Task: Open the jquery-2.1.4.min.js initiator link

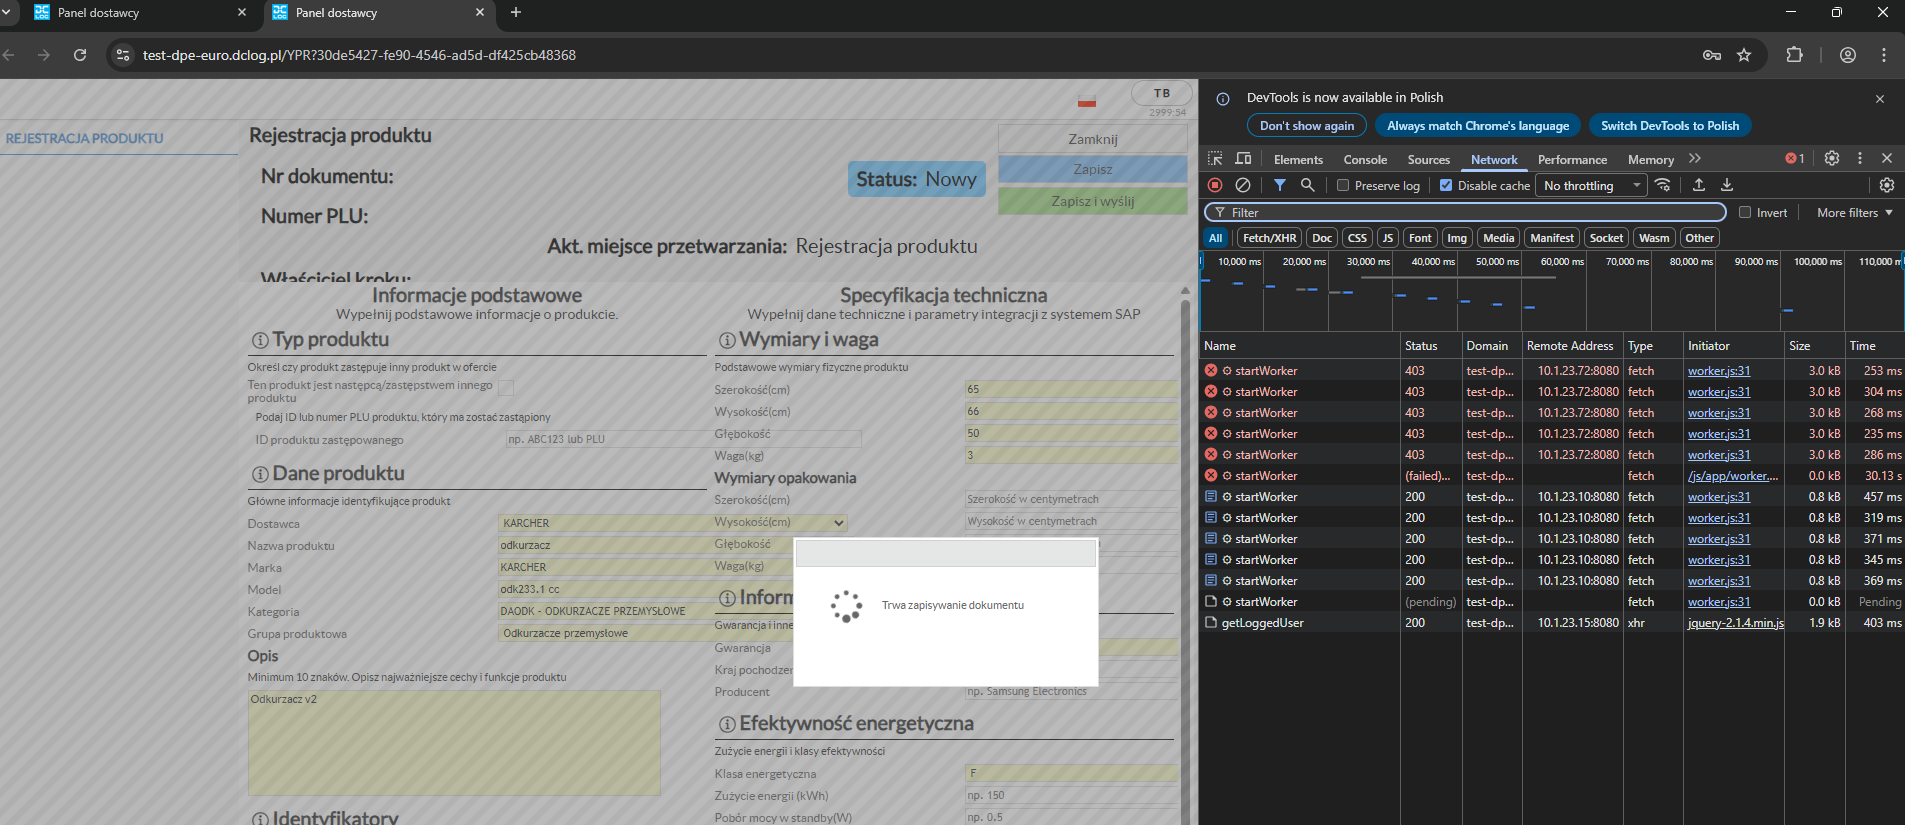Action: pyautogui.click(x=1735, y=623)
